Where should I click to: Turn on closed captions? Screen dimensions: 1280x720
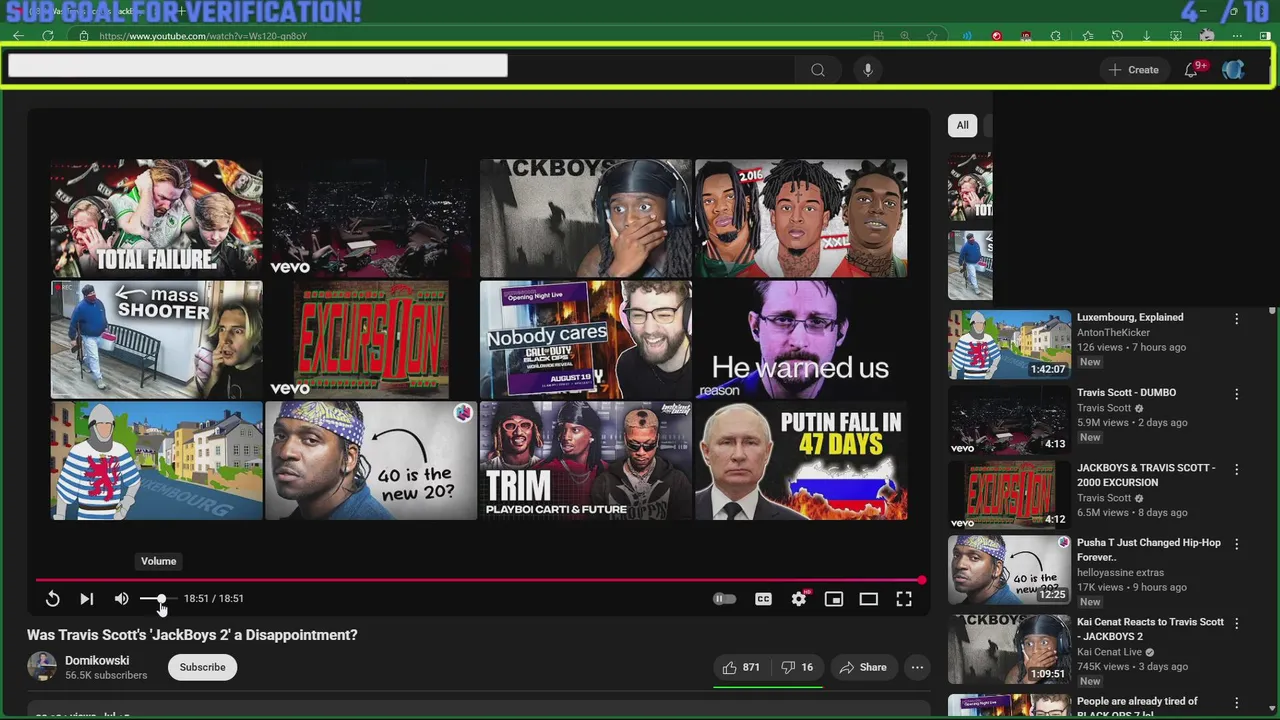click(x=763, y=599)
